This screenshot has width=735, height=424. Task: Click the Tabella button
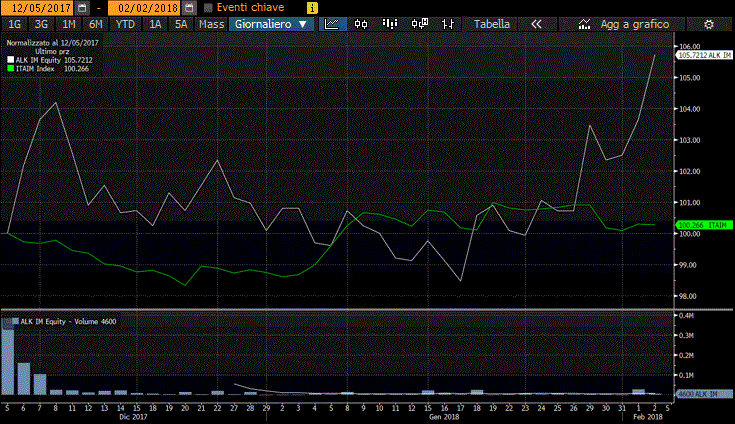point(491,23)
